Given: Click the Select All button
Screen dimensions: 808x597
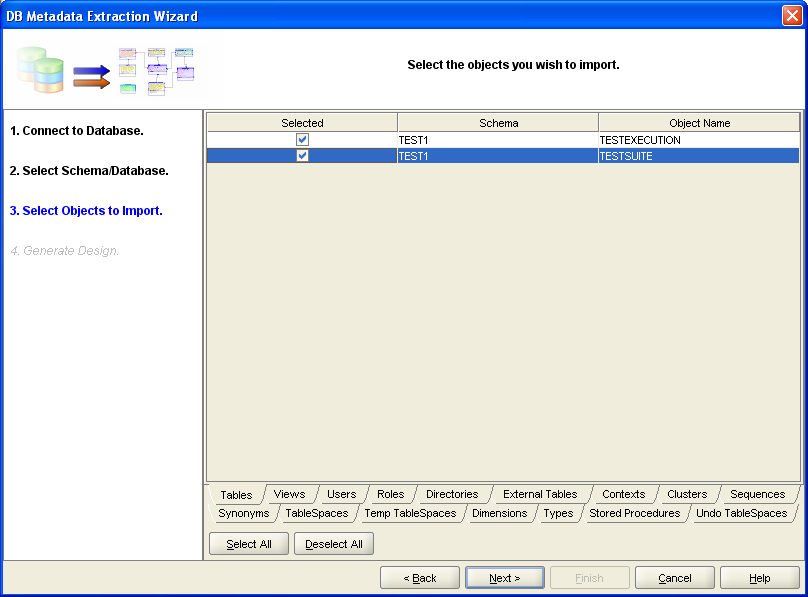Looking at the screenshot, I should coord(249,544).
